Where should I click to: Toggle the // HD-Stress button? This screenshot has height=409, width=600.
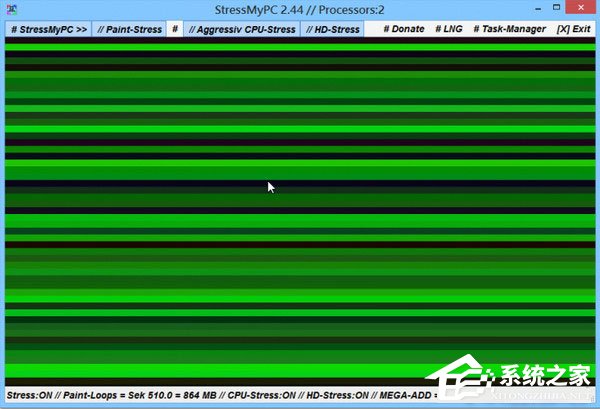pyautogui.click(x=333, y=29)
